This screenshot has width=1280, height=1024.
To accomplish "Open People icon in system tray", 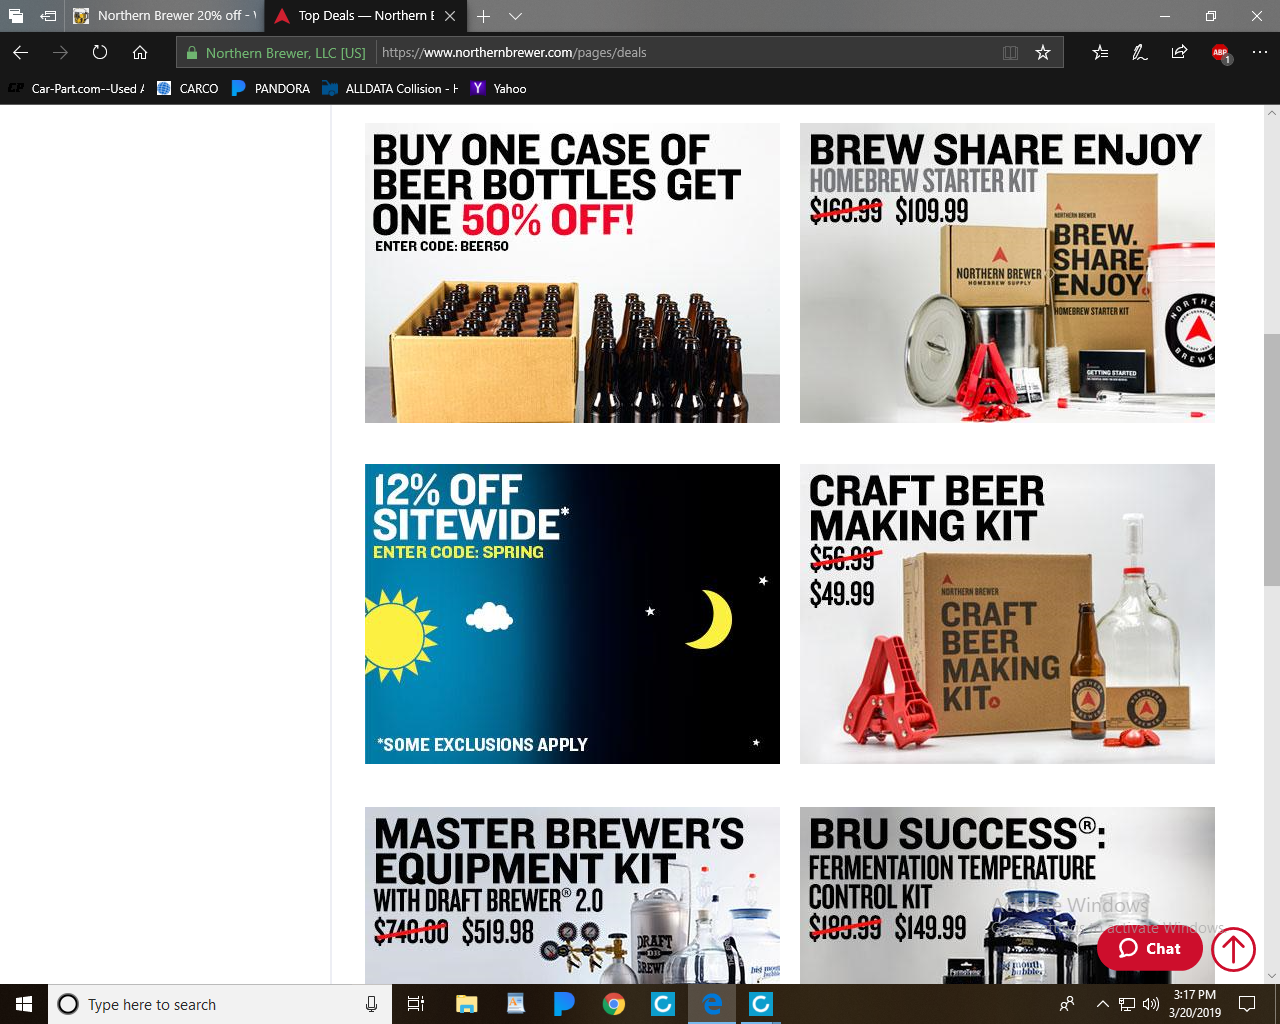I will pos(1067,1004).
